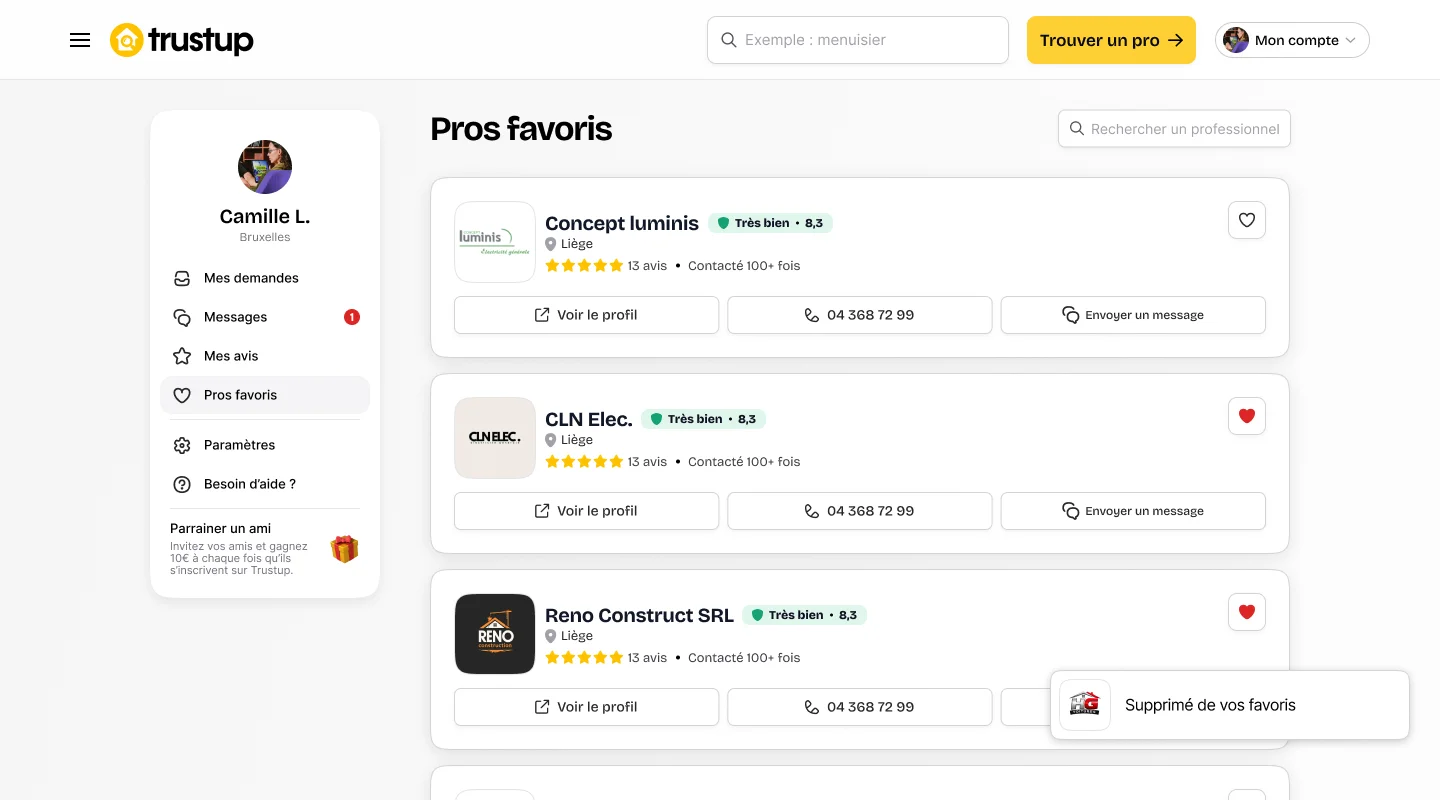This screenshot has width=1440, height=800.
Task: Click the toast notification company logo
Action: click(1085, 705)
